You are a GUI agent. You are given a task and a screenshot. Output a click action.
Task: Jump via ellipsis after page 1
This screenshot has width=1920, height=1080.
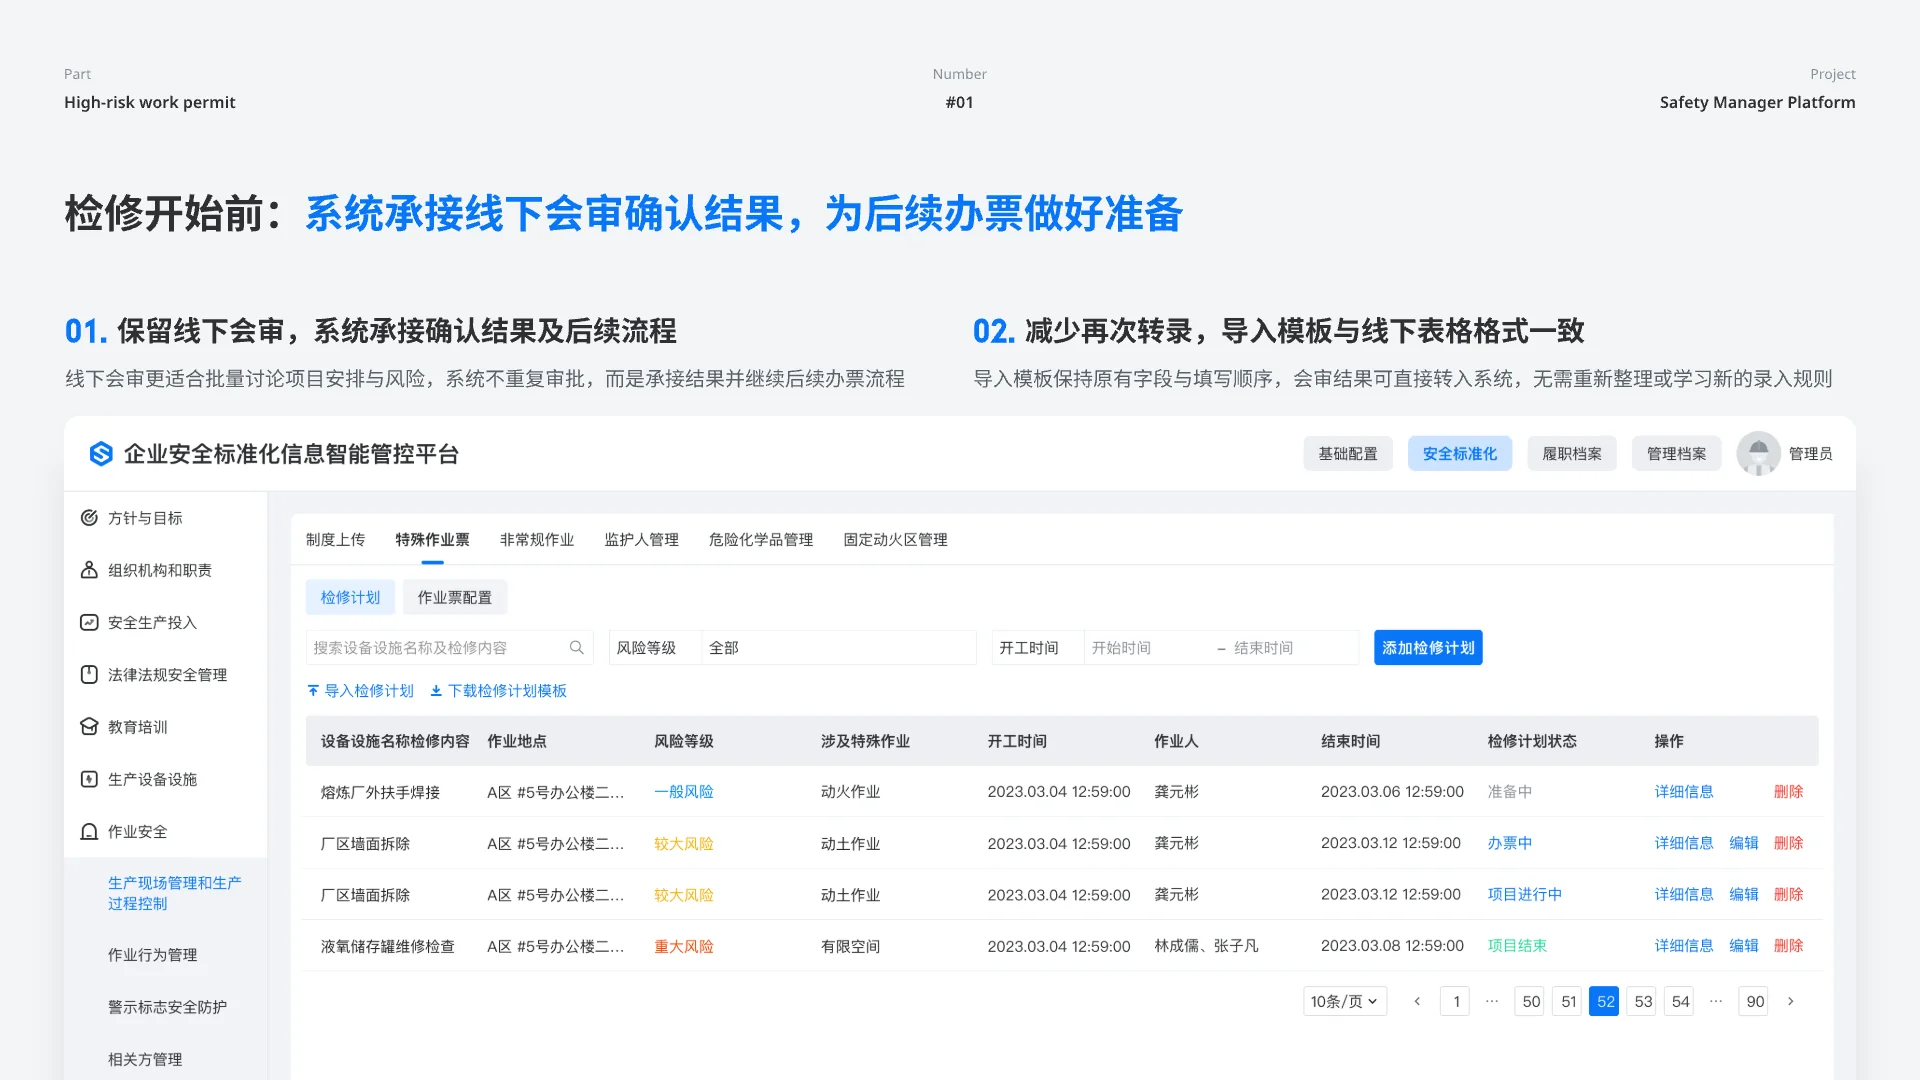(1492, 1001)
